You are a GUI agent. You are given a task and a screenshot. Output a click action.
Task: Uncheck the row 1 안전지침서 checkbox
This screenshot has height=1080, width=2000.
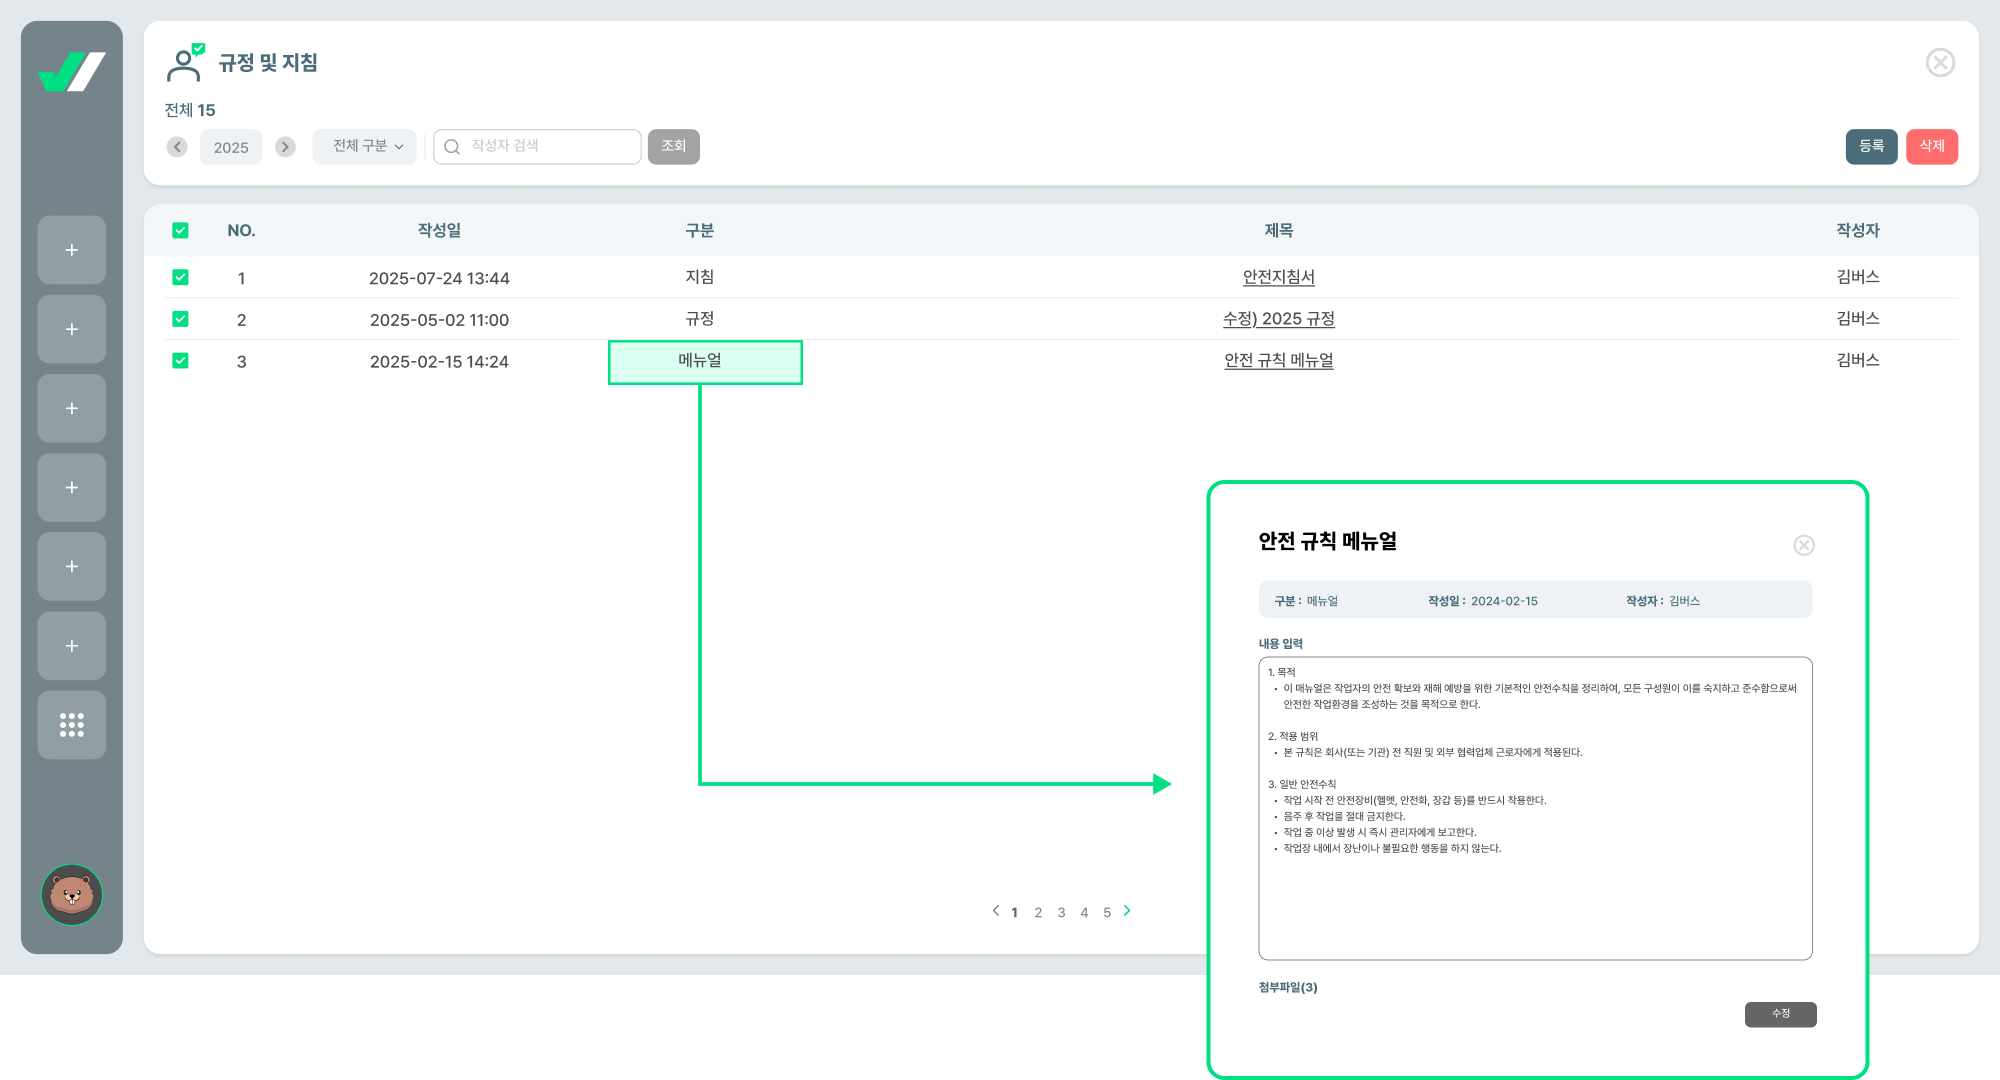click(x=180, y=277)
